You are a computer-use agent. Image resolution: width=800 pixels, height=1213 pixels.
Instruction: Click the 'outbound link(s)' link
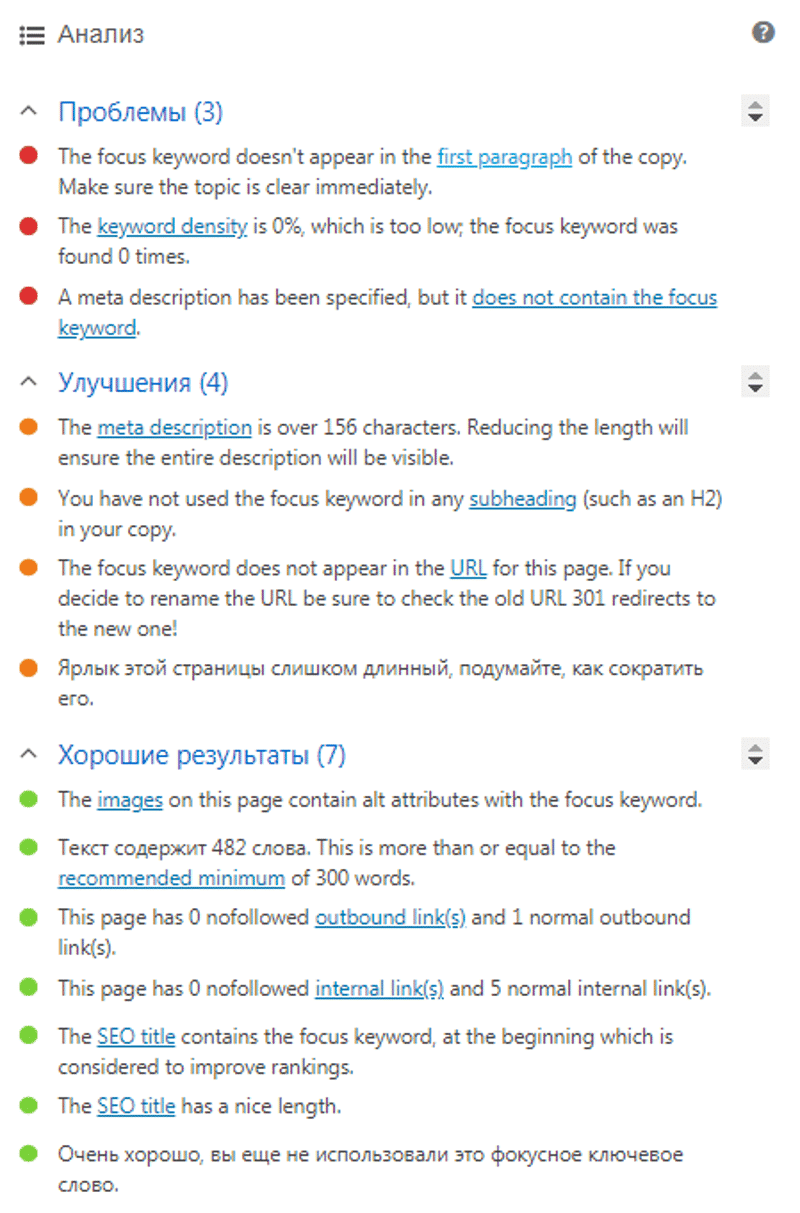390,918
